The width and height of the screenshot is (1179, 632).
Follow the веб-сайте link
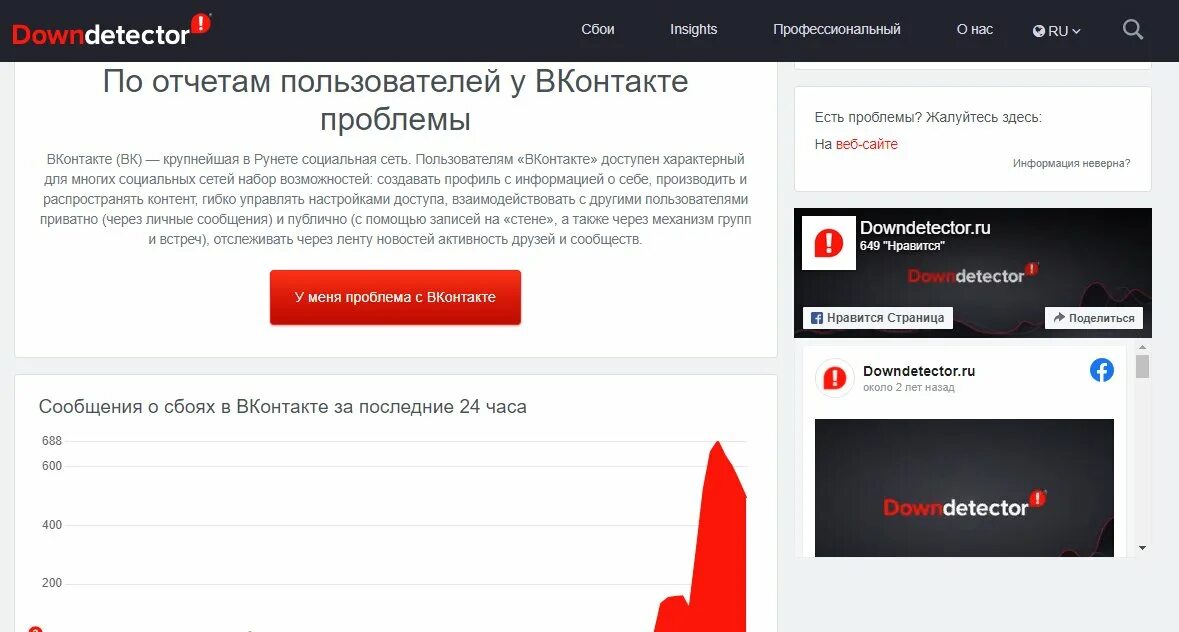[866, 144]
